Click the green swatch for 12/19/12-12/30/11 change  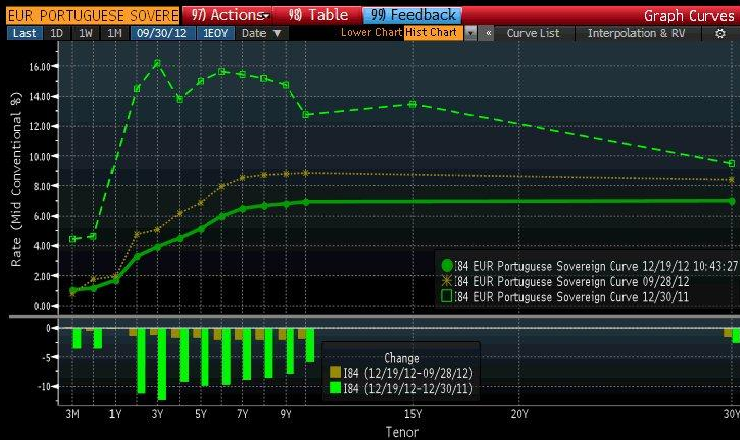[x=336, y=388]
